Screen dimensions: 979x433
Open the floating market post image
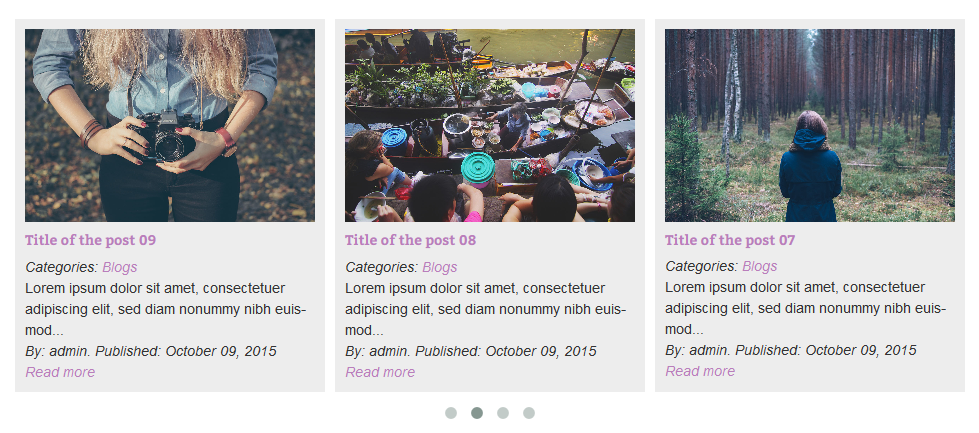[490, 125]
